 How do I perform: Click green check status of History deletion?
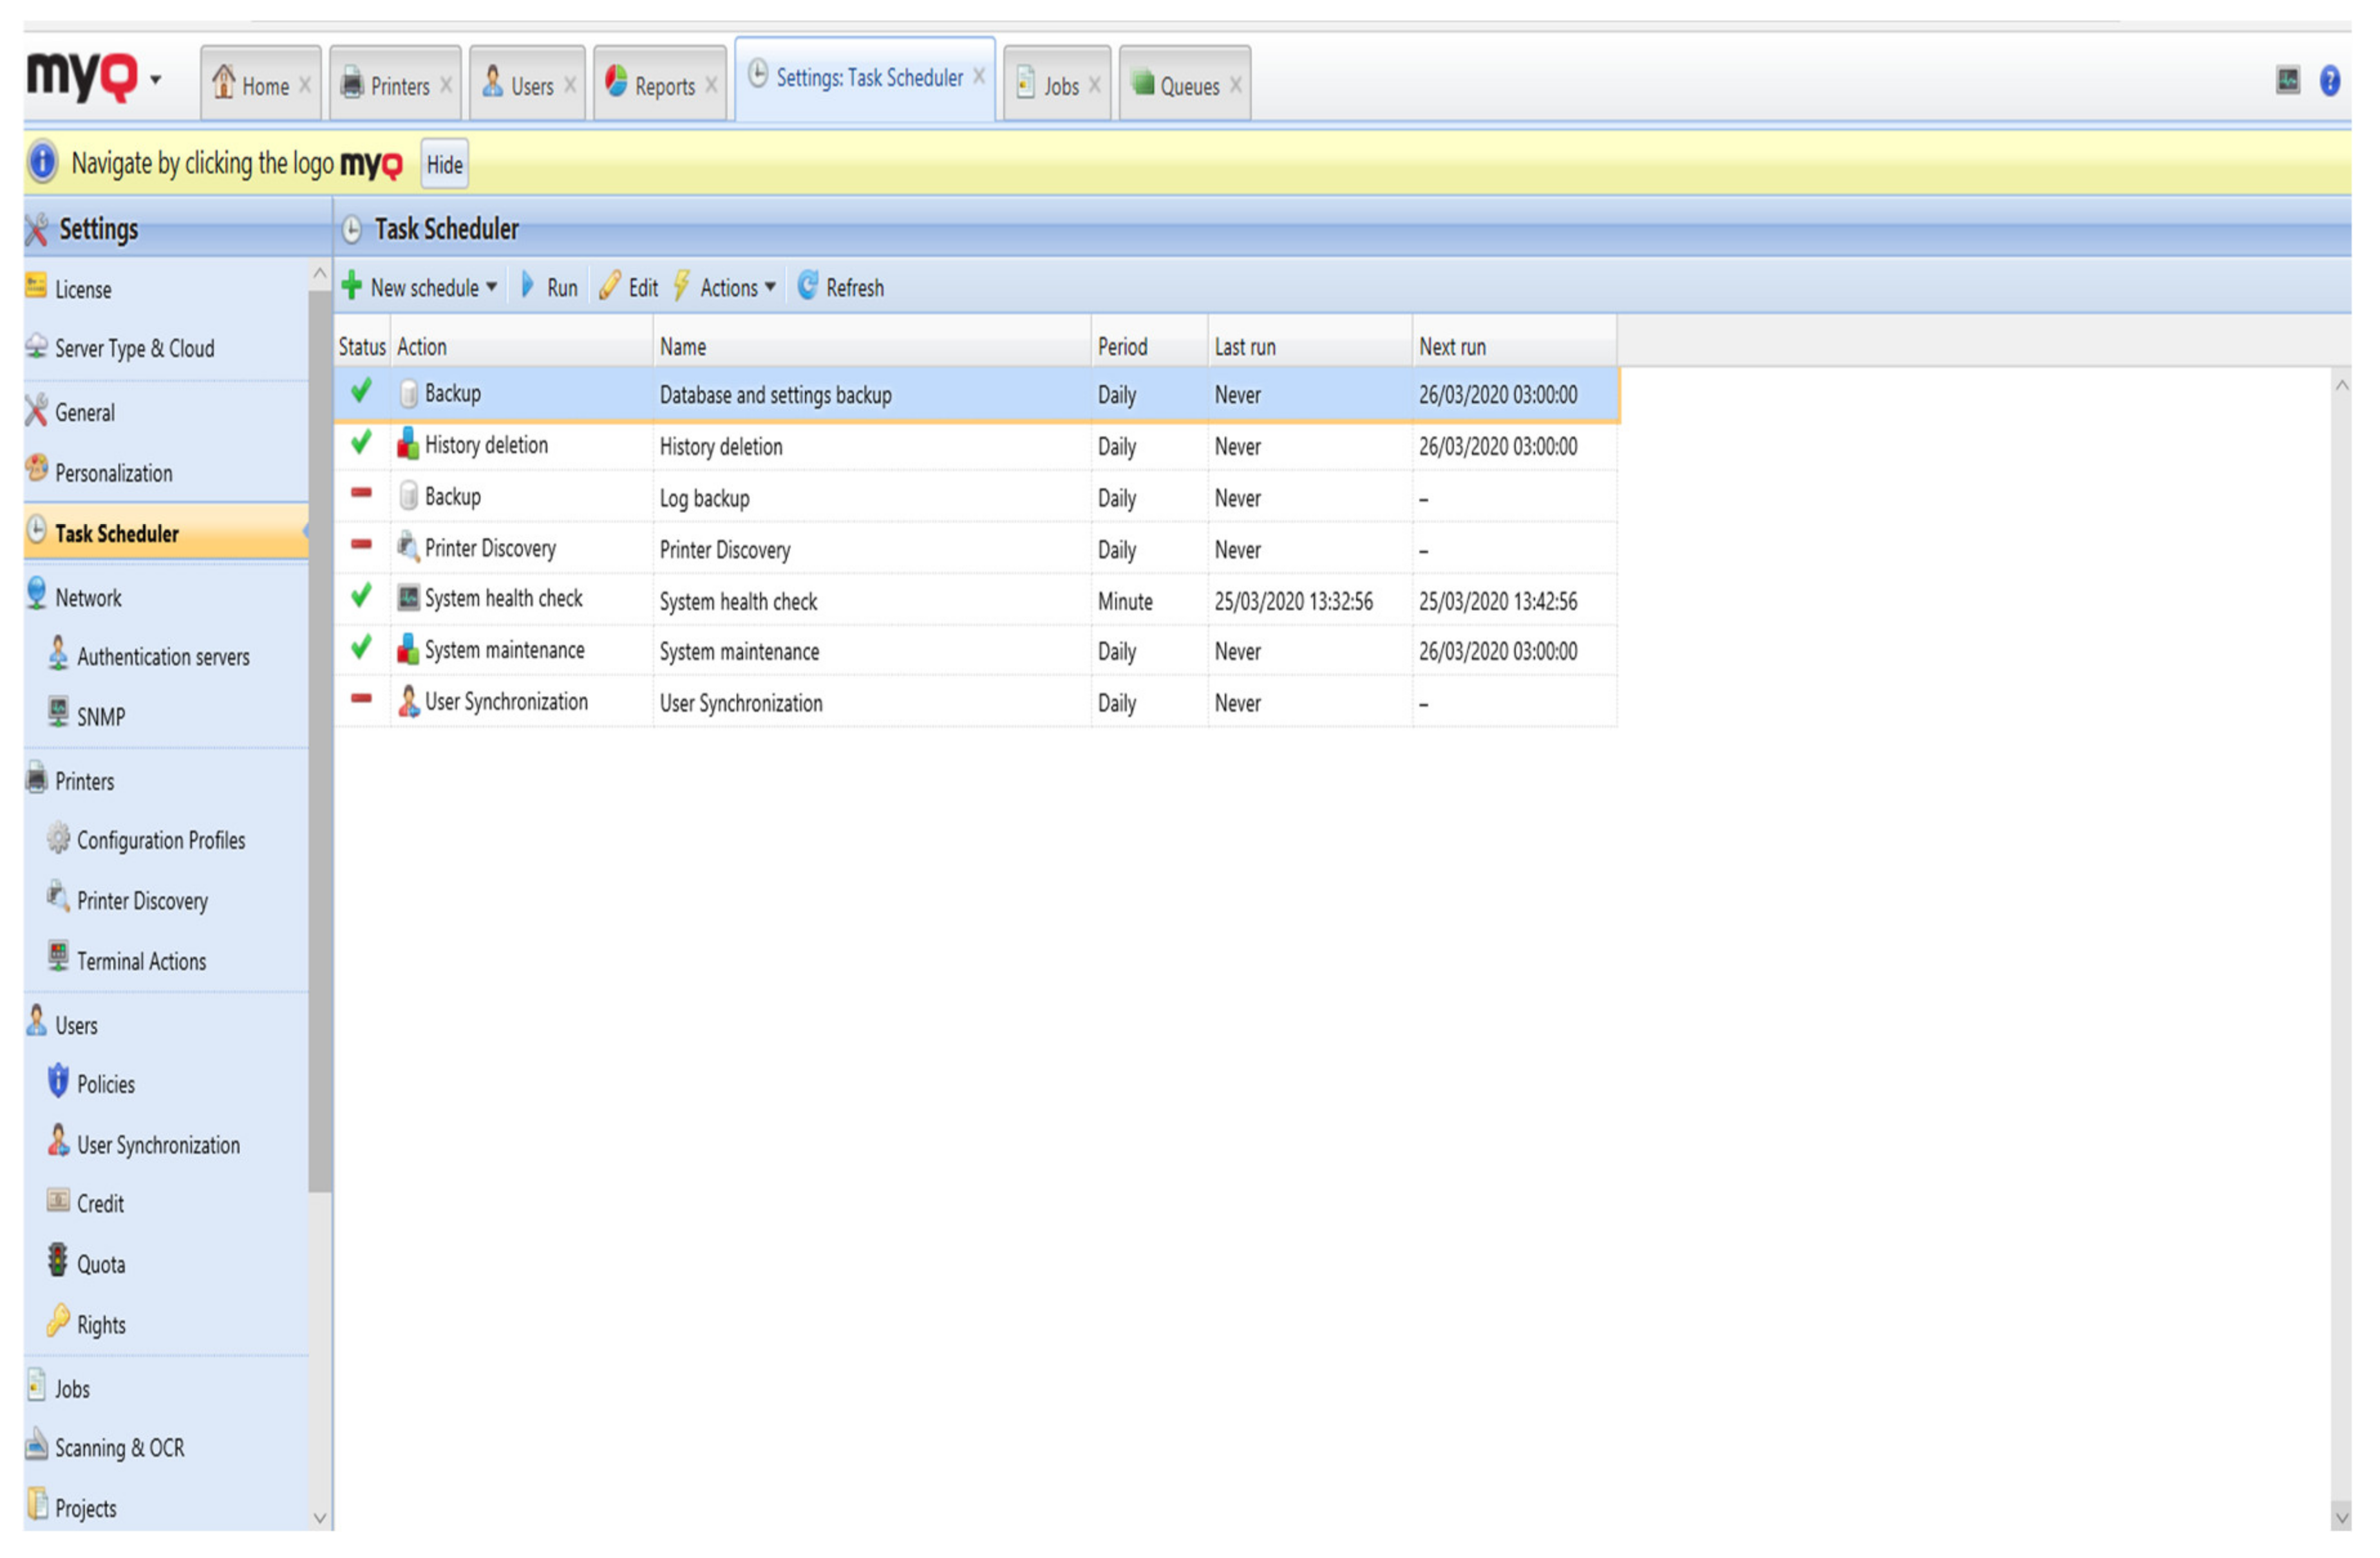[x=361, y=443]
